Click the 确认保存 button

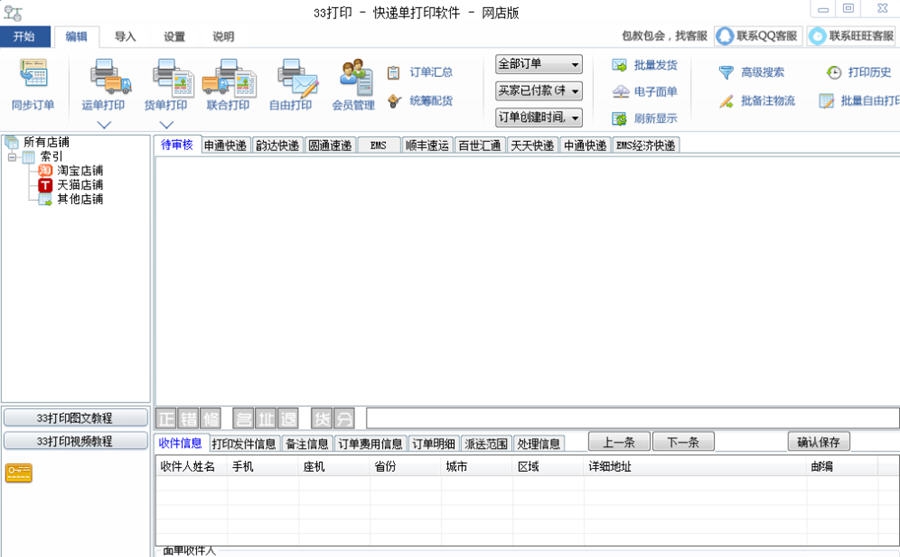click(819, 442)
